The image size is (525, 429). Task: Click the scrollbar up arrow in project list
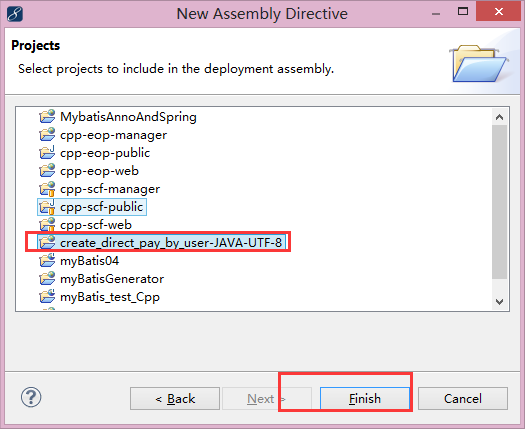pos(500,117)
